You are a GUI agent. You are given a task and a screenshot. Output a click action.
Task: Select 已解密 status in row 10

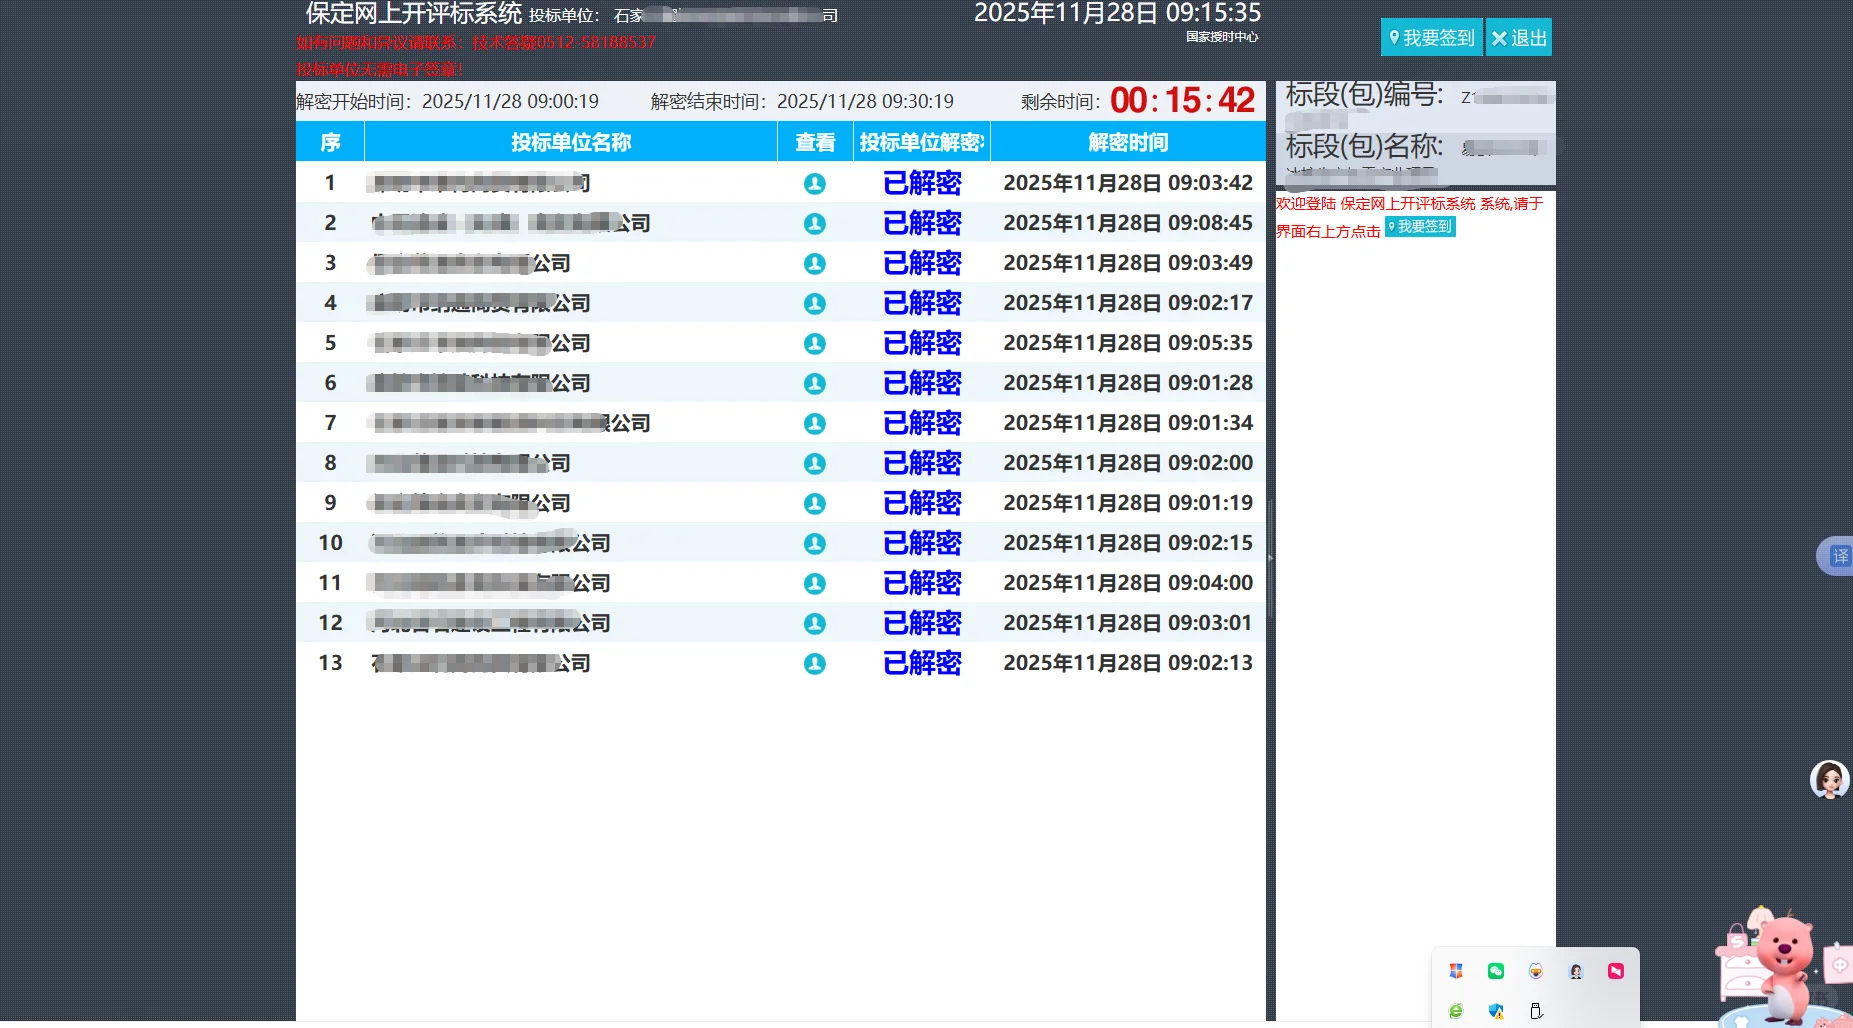click(x=922, y=543)
